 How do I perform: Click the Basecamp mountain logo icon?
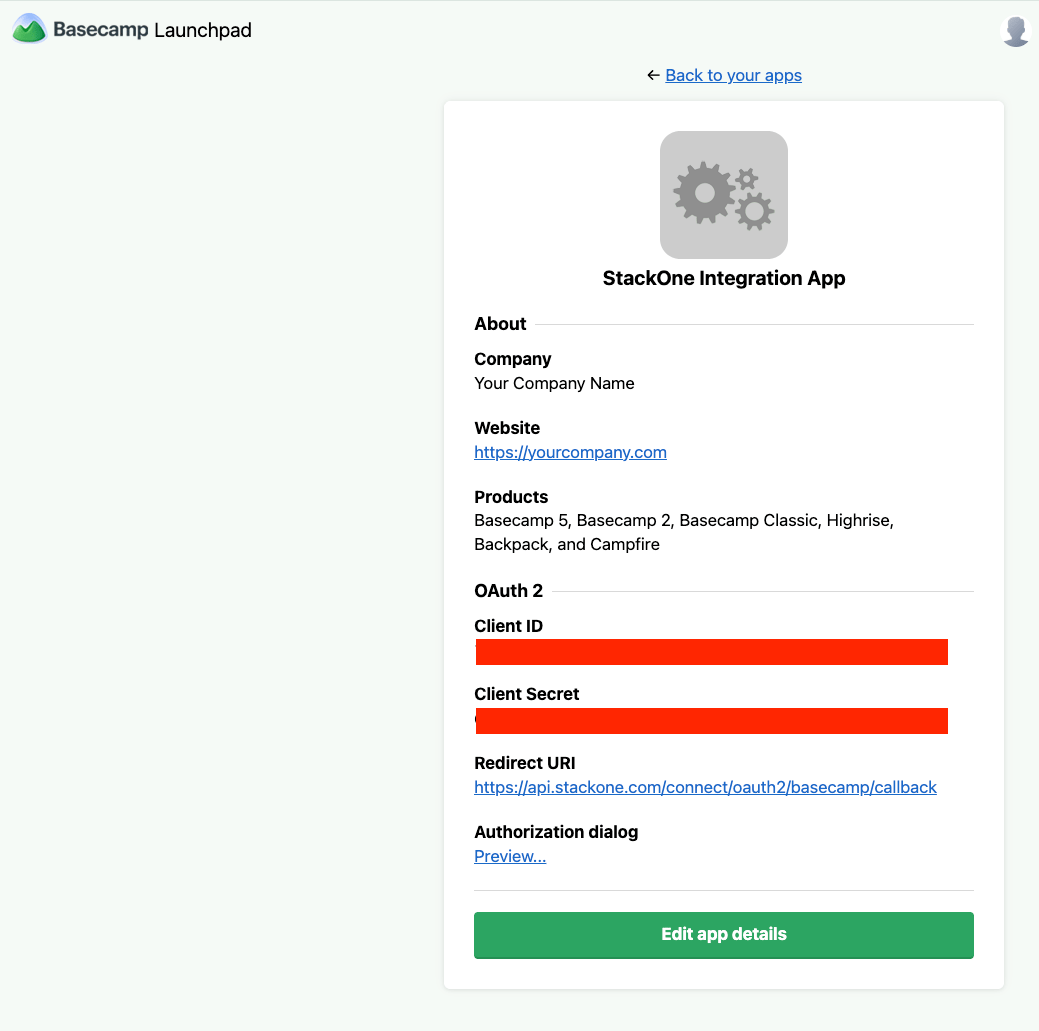pyautogui.click(x=29, y=29)
